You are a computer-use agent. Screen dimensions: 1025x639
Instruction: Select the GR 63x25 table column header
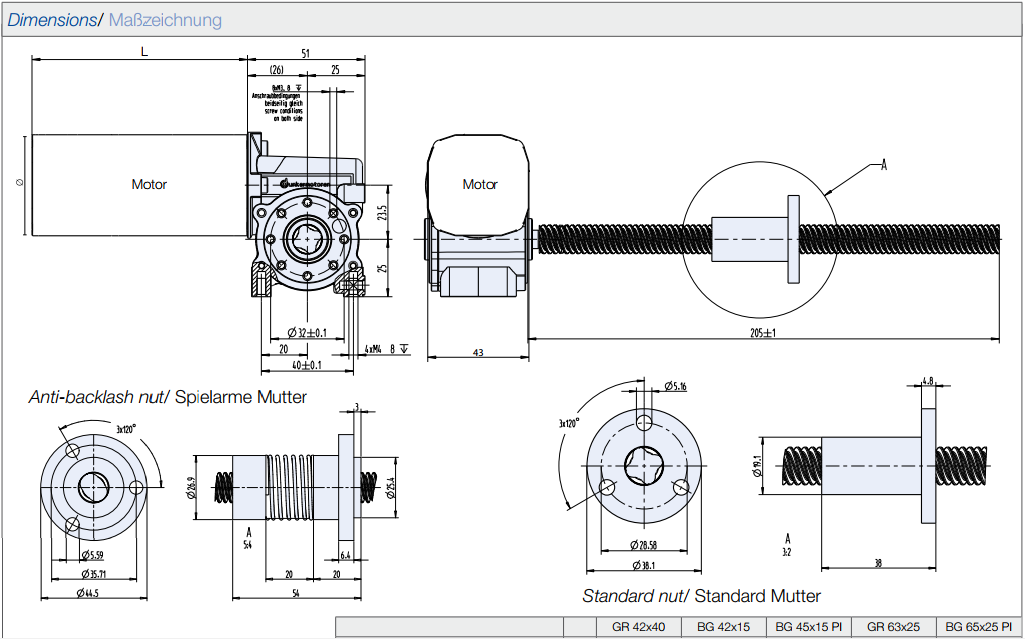pos(893,627)
